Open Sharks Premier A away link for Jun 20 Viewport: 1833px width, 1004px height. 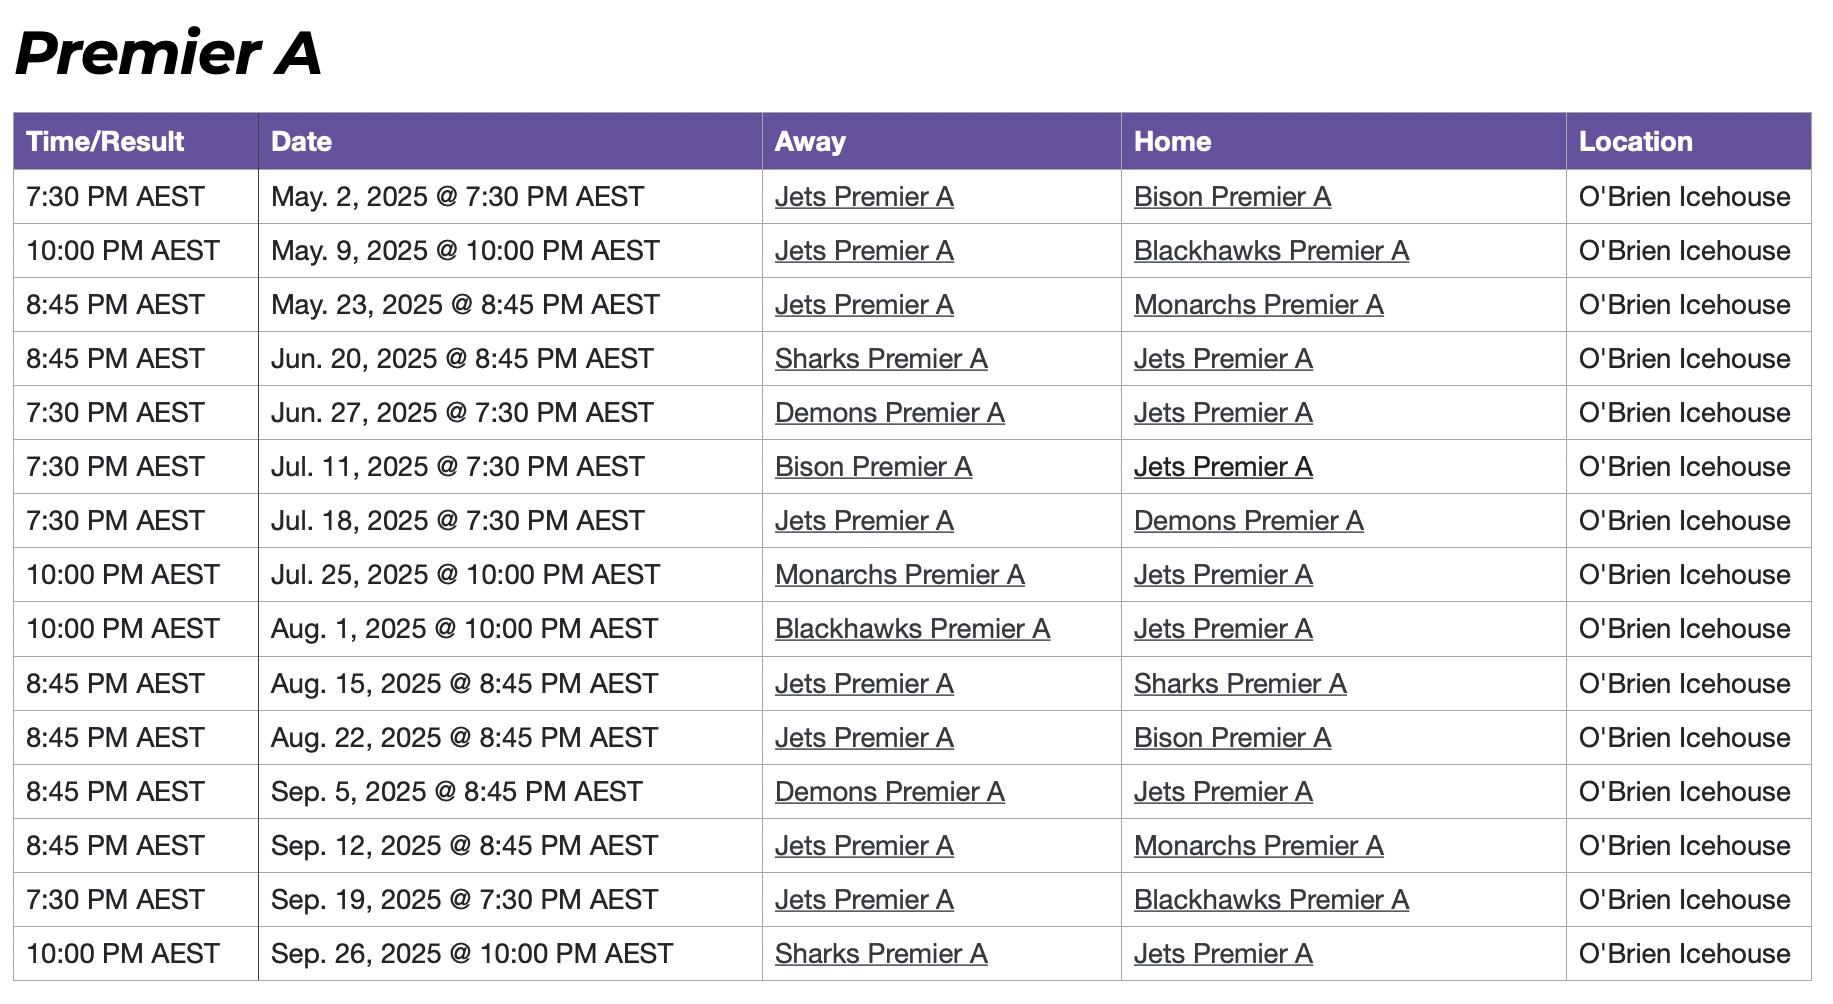[881, 359]
